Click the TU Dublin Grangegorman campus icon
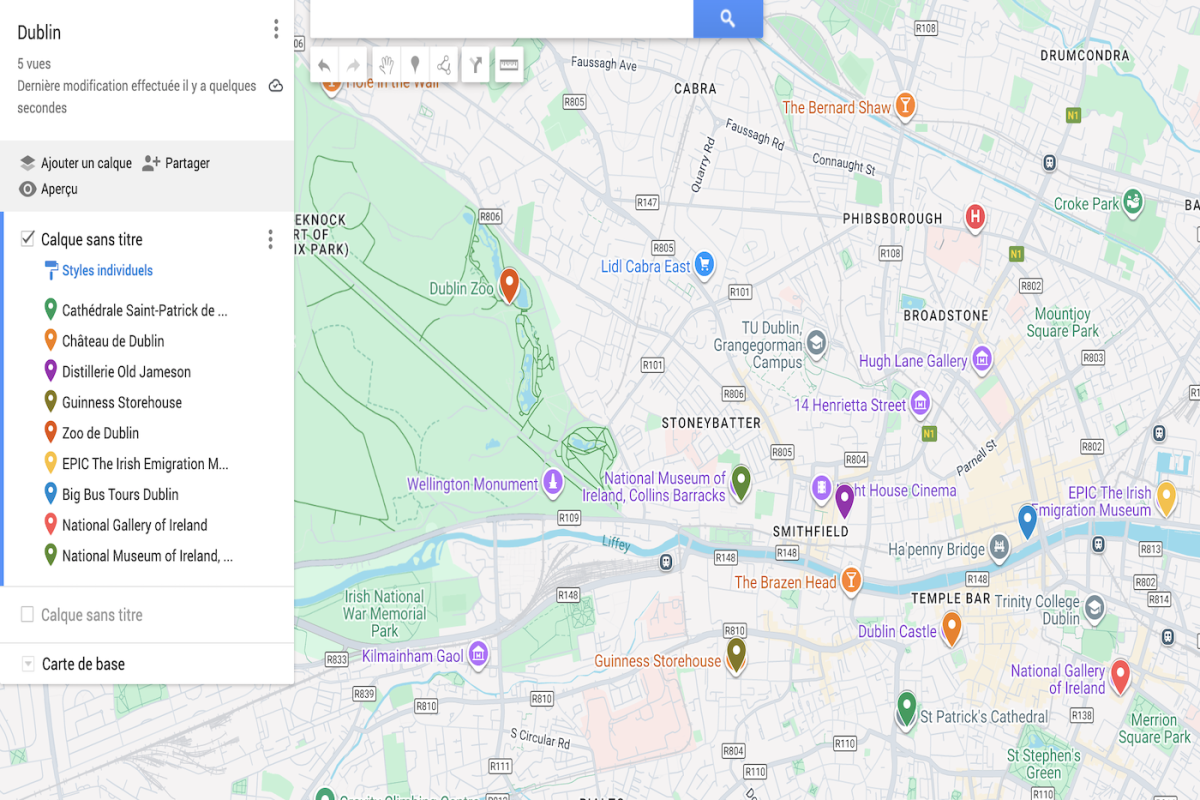 (x=817, y=344)
